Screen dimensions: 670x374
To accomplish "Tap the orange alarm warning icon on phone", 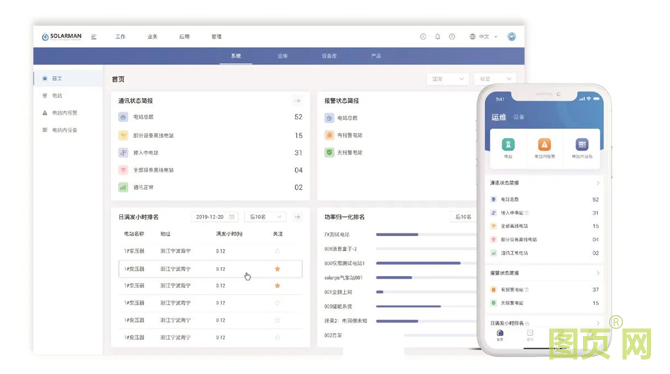I will click(x=544, y=144).
